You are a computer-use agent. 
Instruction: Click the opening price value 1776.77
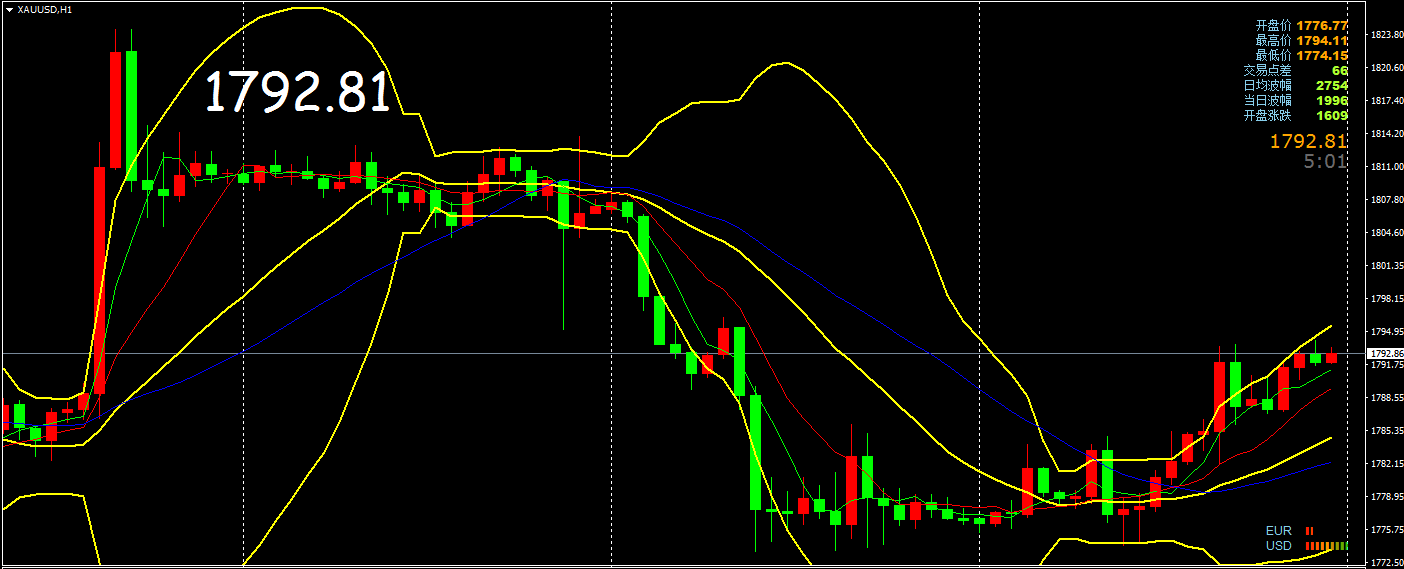click(1322, 25)
